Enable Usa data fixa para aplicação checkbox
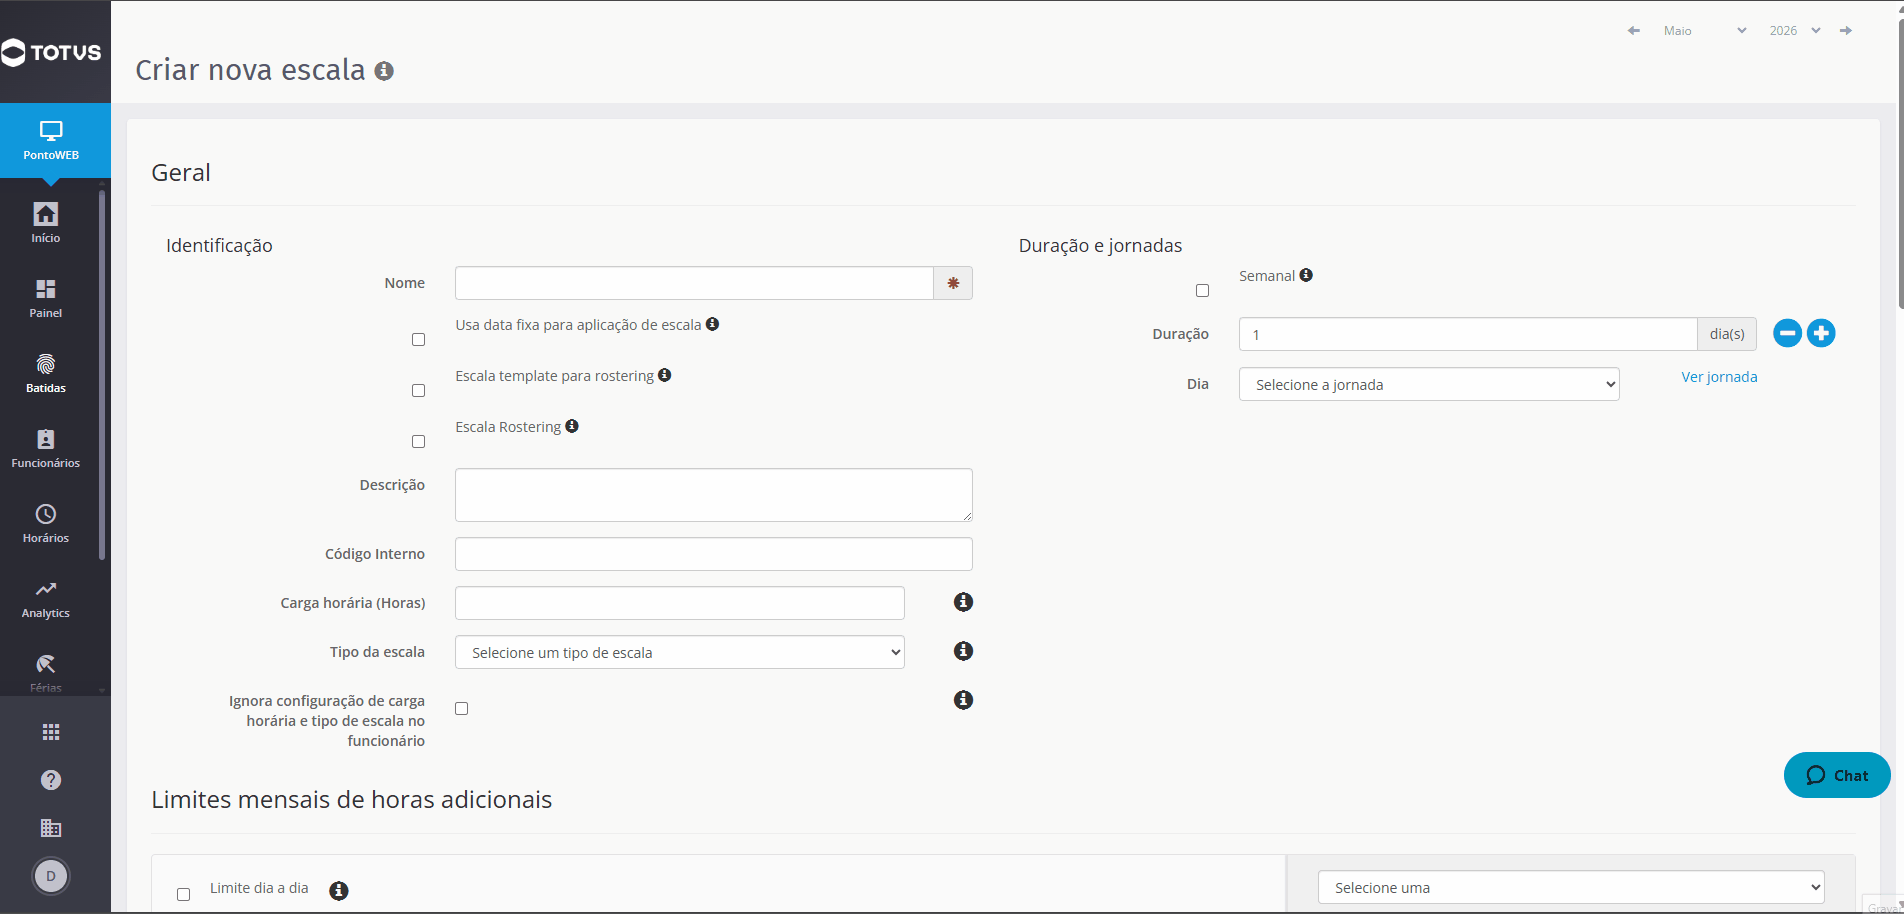Viewport: 1904px width, 914px height. (x=418, y=340)
